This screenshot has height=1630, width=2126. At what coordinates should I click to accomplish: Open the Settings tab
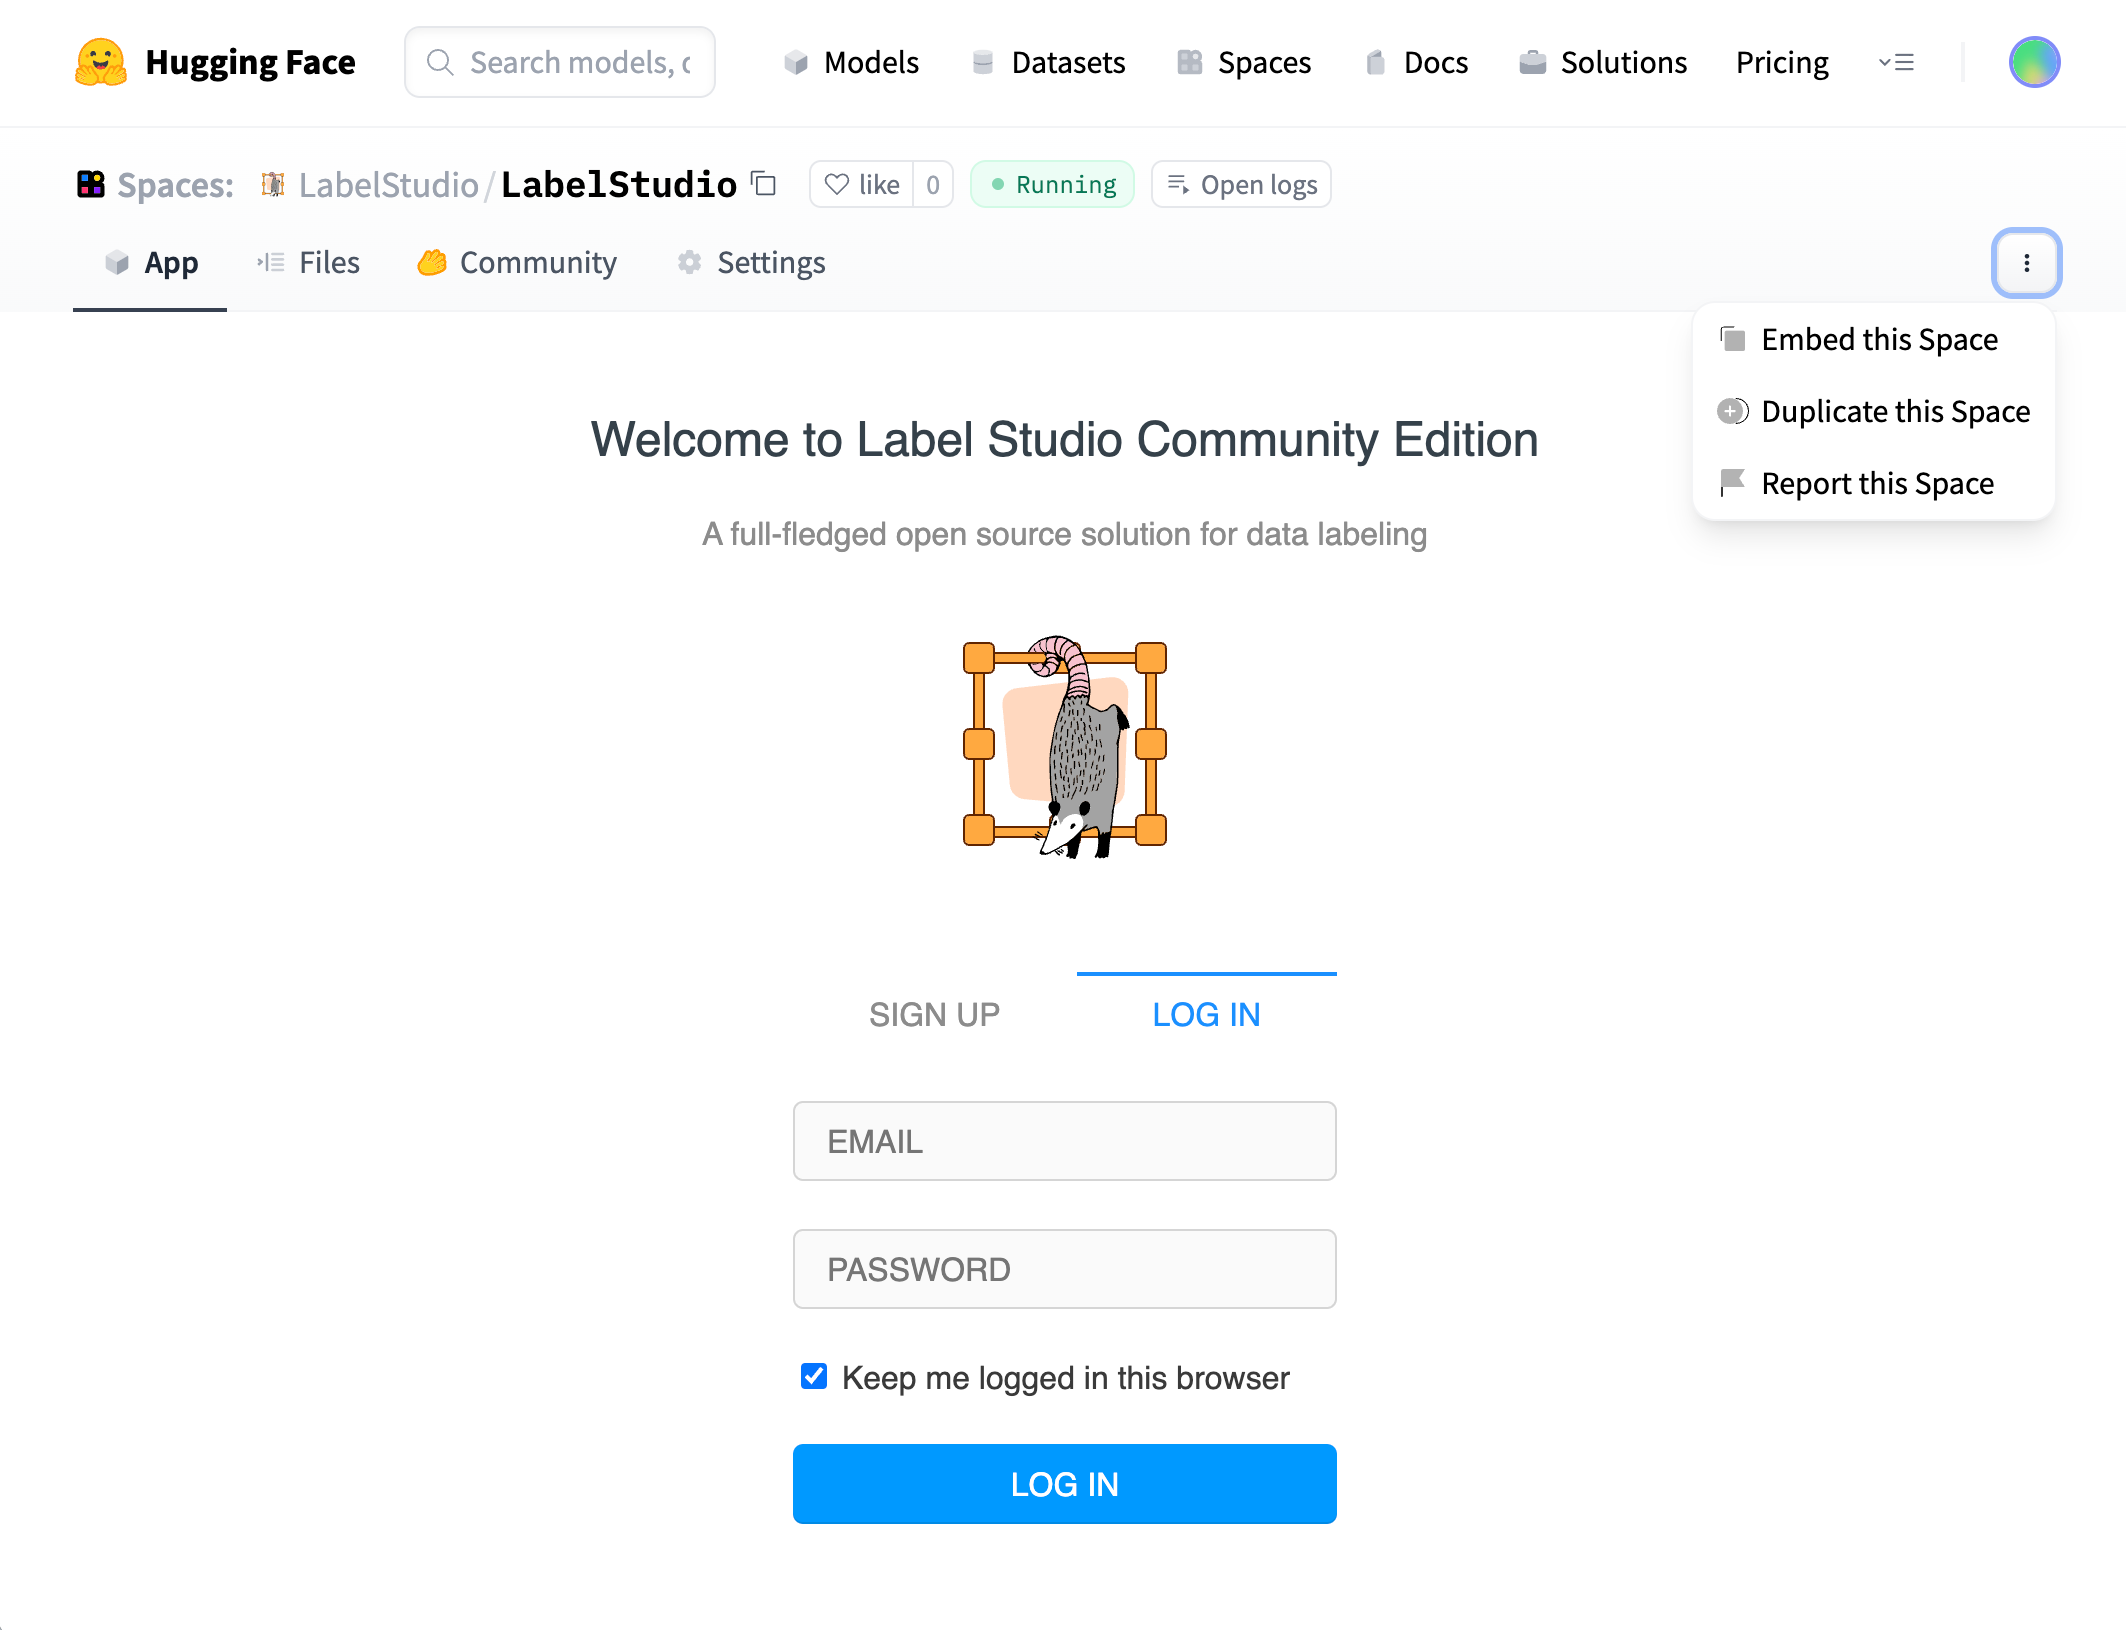[x=769, y=262]
